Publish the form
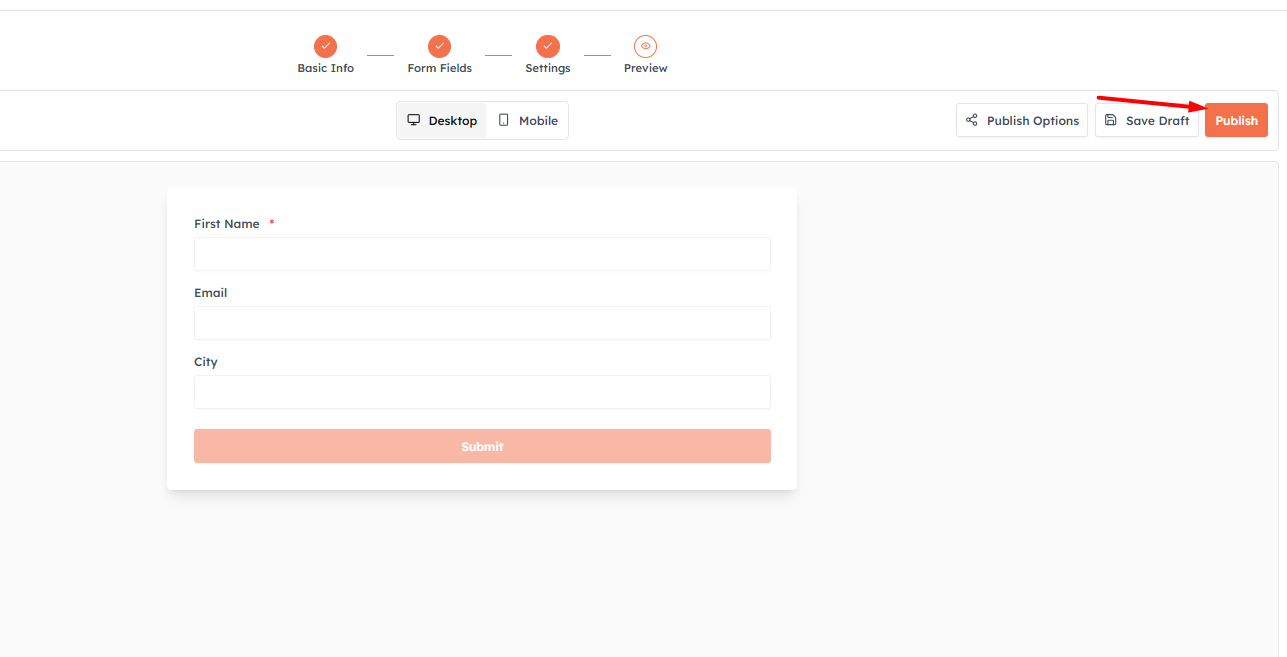 click(1236, 120)
